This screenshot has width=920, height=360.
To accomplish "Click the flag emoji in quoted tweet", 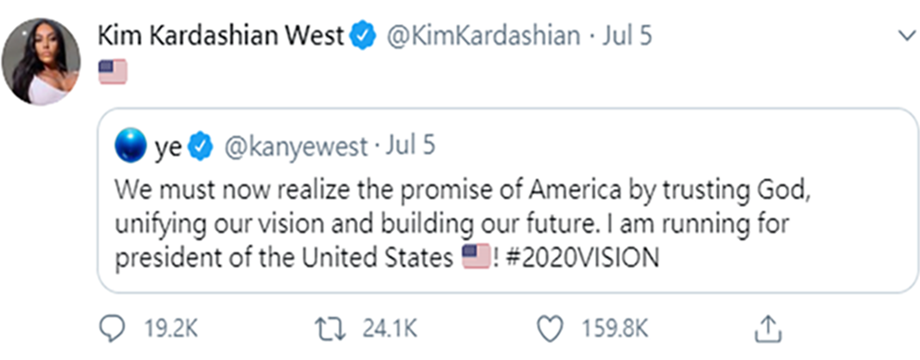I will [476, 257].
